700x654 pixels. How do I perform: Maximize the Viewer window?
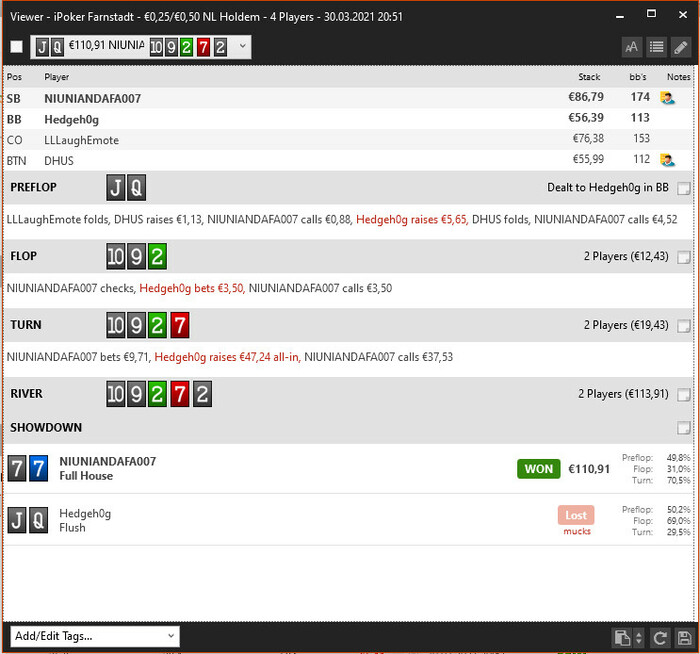pos(651,14)
